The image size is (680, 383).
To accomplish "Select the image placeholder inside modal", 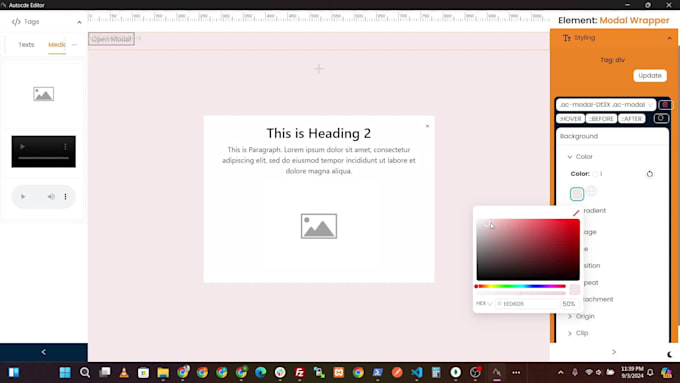I will pos(319,226).
